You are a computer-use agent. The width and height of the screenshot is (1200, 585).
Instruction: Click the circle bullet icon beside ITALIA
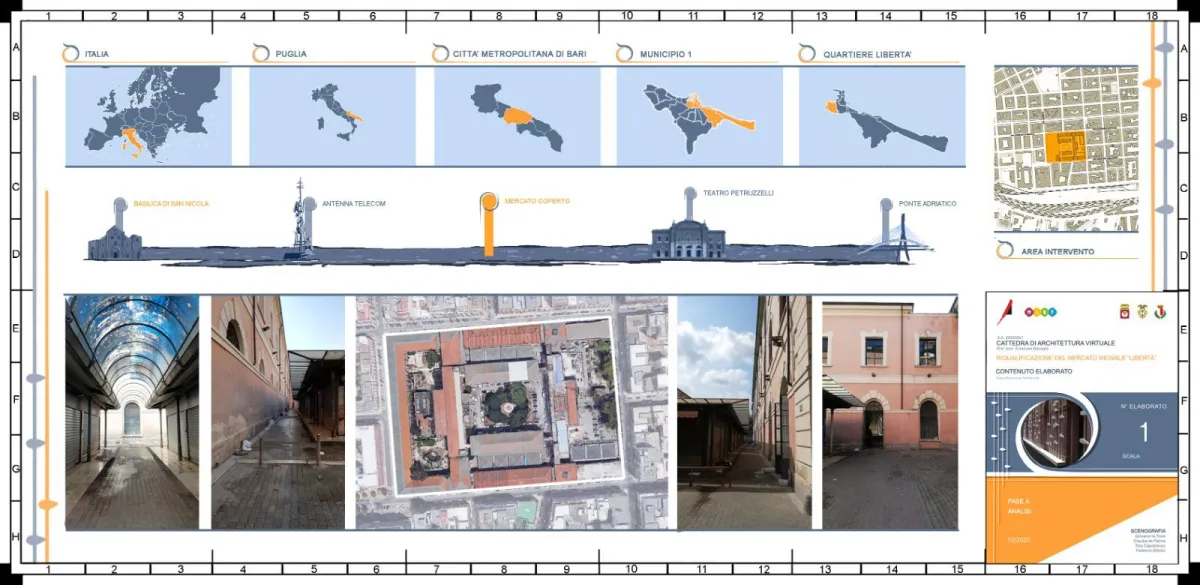(x=70, y=53)
